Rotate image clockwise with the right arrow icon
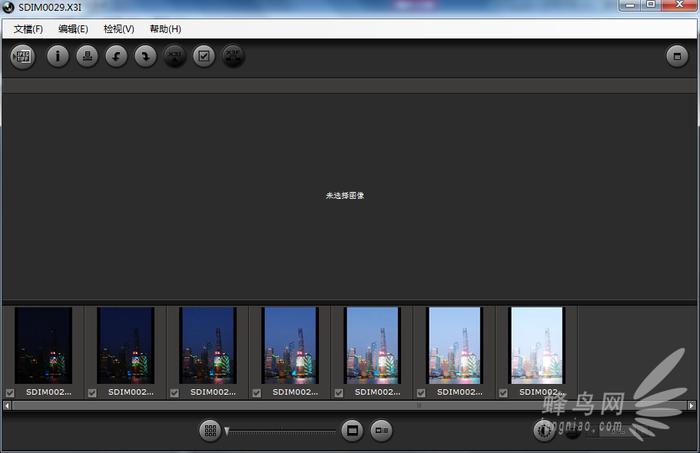Image resolution: width=700 pixels, height=453 pixels. pyautogui.click(x=146, y=56)
